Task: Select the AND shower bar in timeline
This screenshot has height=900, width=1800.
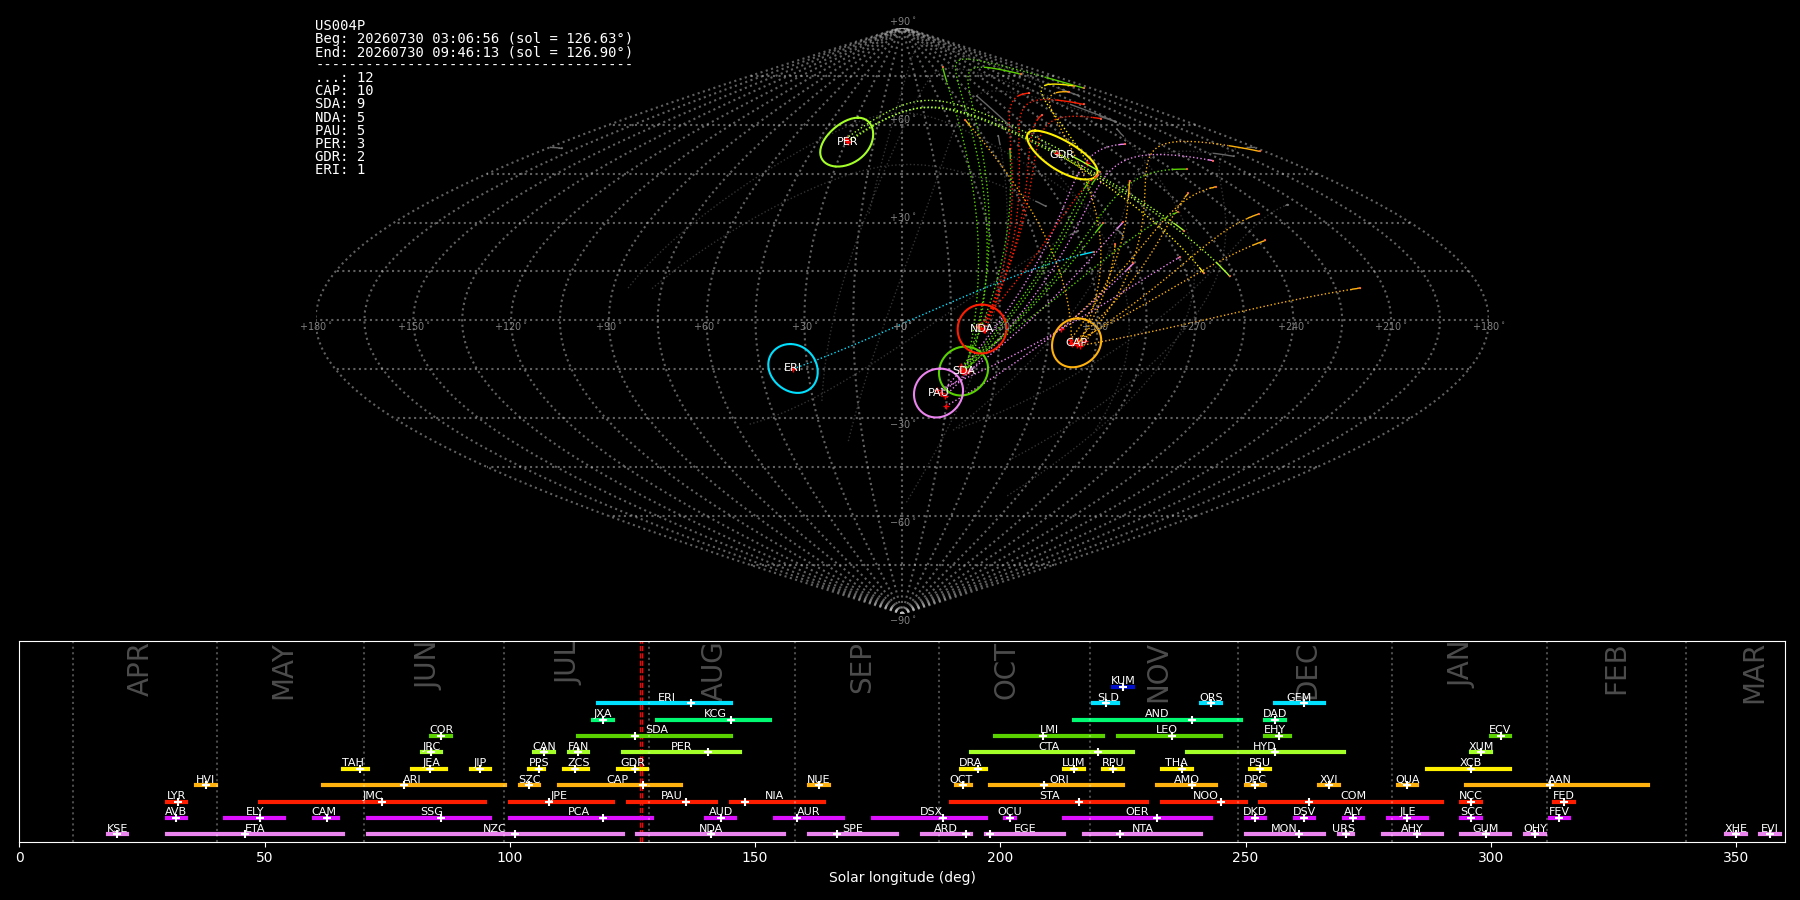Action: pyautogui.click(x=1157, y=720)
